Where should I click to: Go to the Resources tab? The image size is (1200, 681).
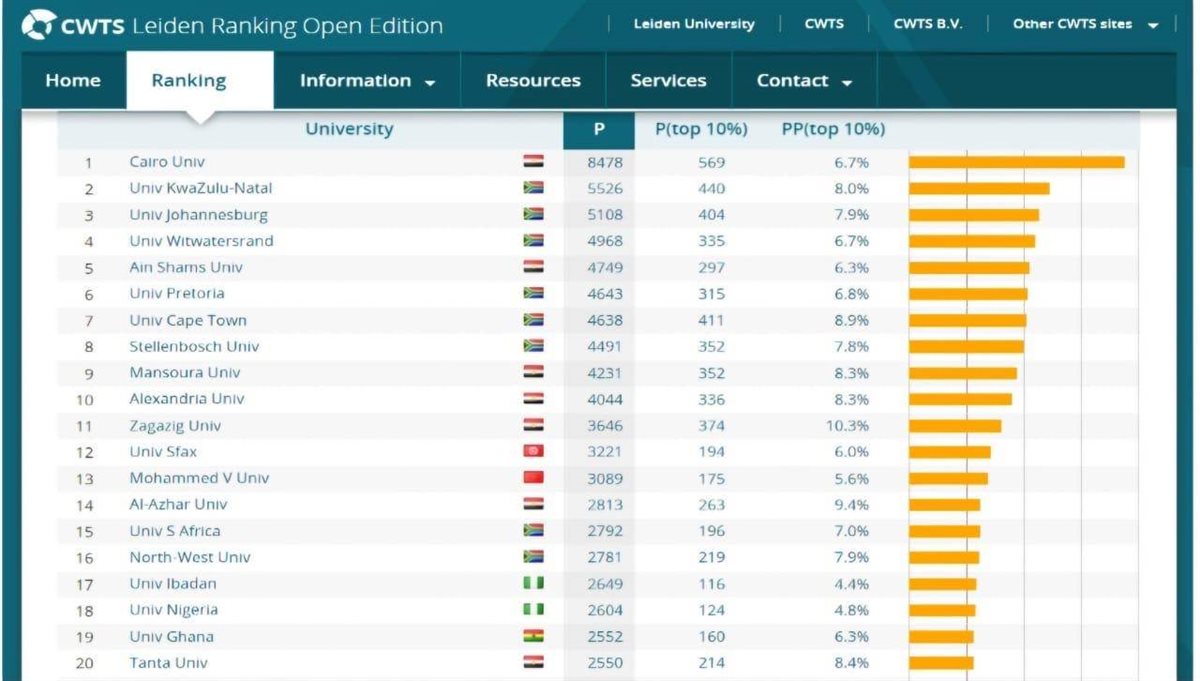pyautogui.click(x=533, y=81)
